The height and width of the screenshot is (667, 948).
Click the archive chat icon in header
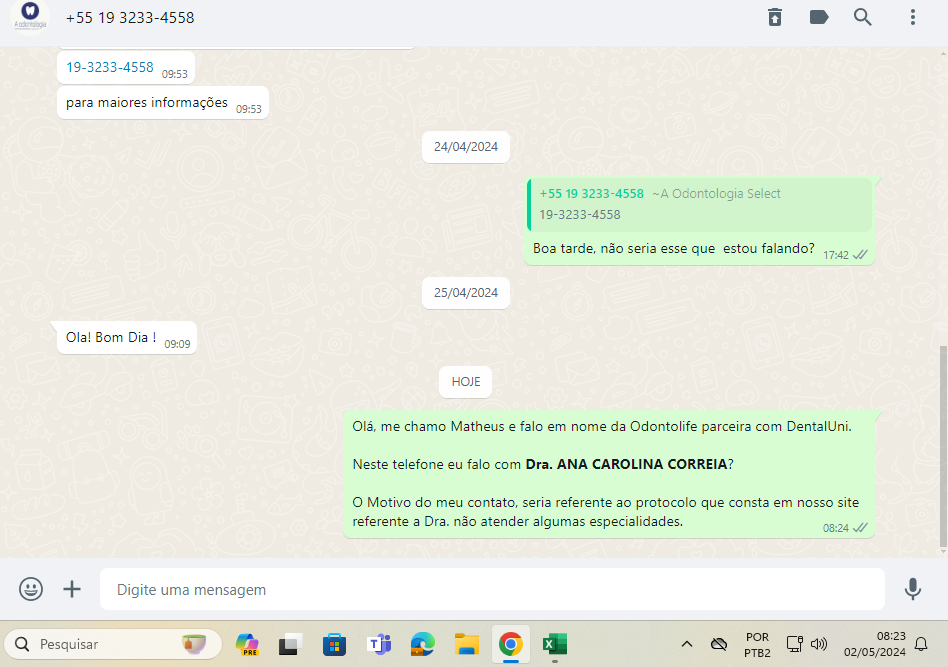[774, 17]
